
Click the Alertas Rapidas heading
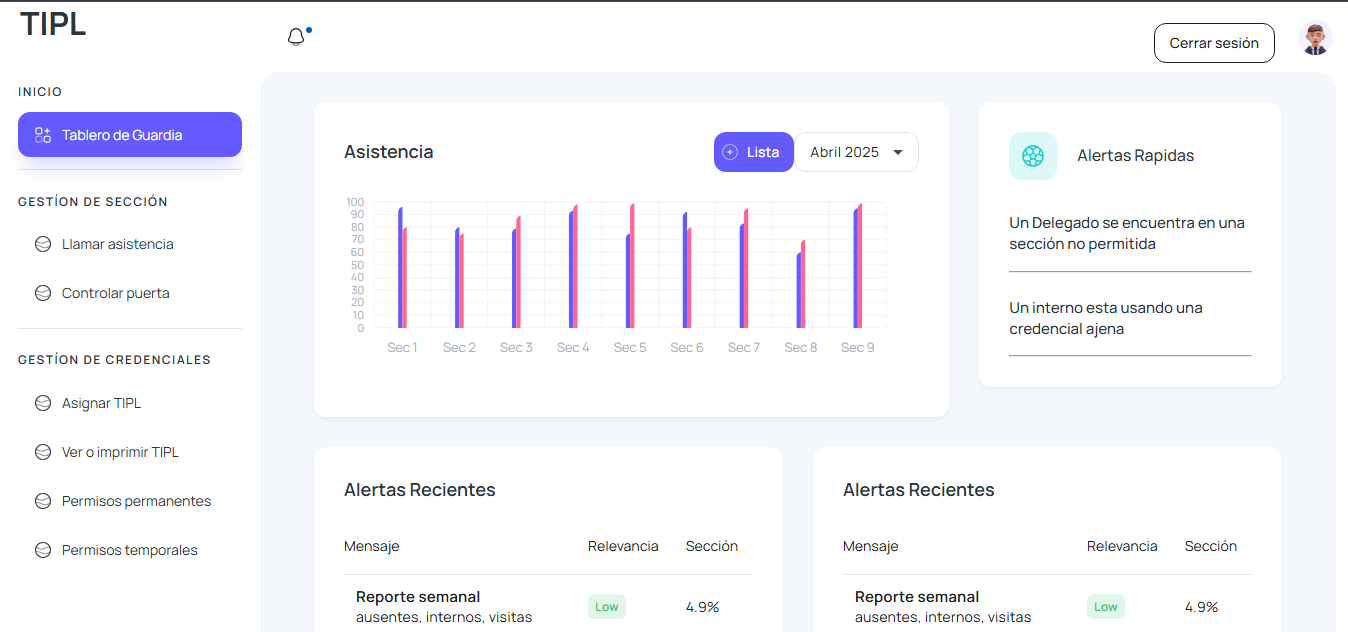pyautogui.click(x=1136, y=156)
